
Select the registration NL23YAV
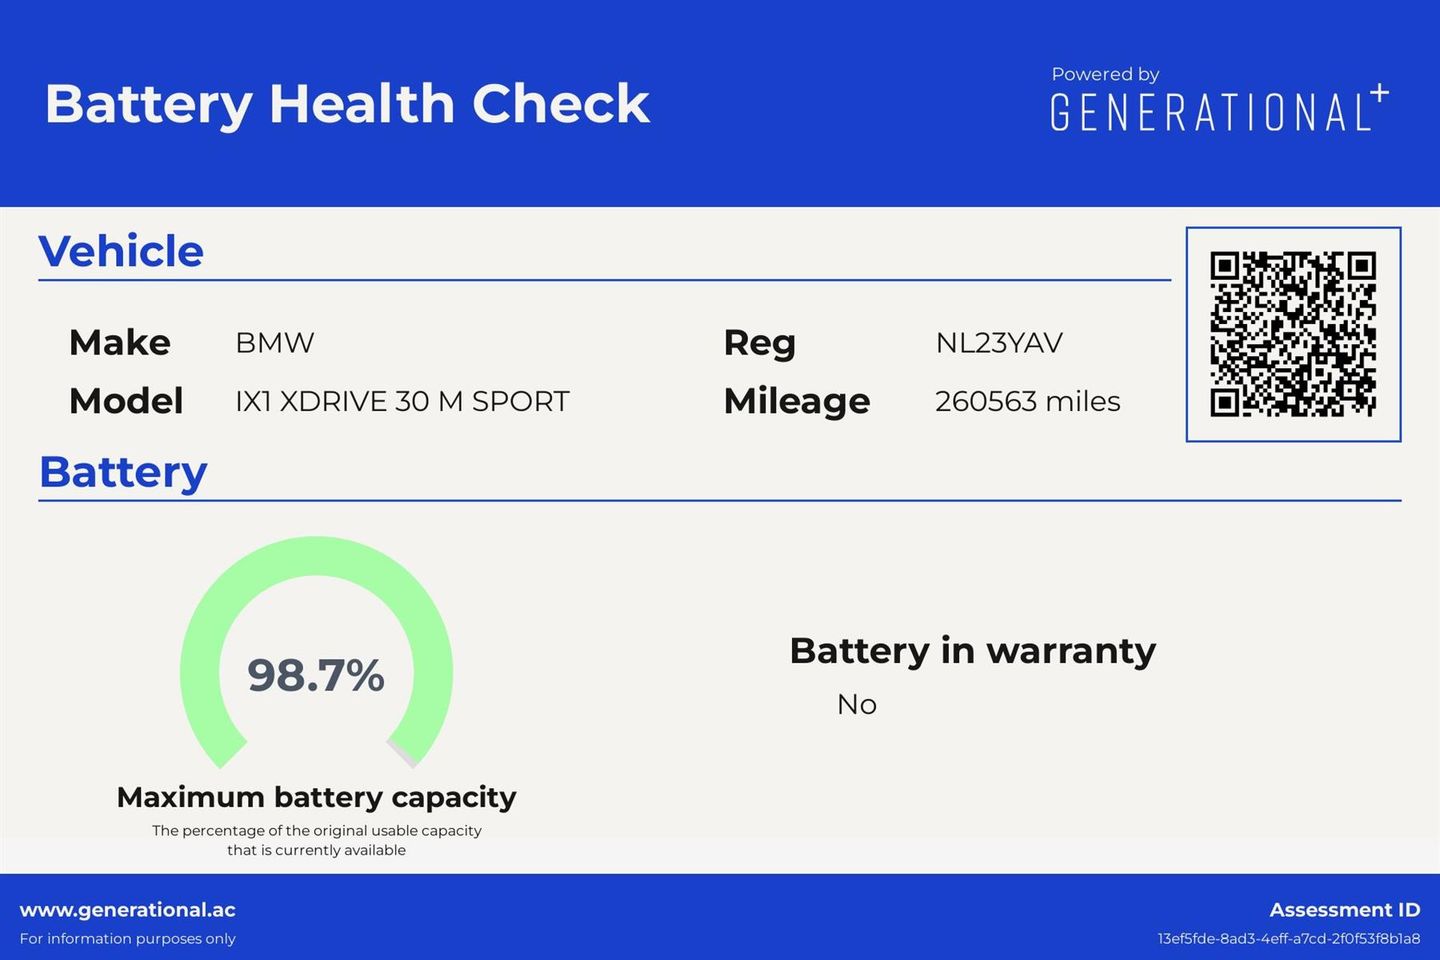(998, 343)
